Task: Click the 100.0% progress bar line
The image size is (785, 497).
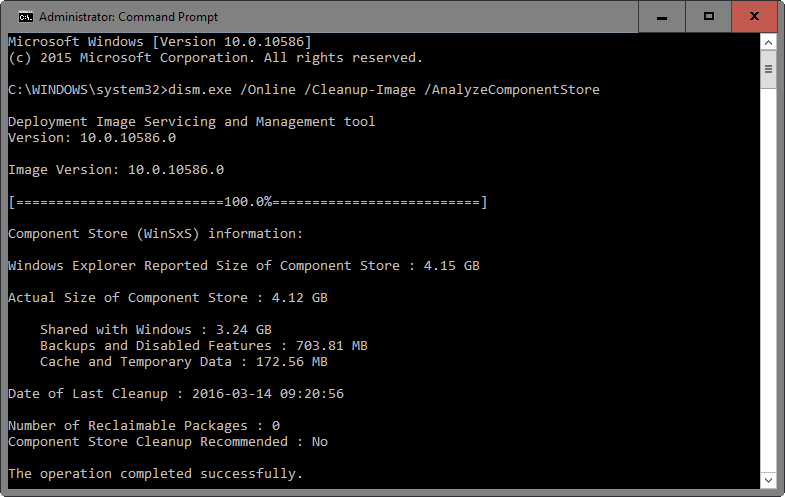Action: (x=248, y=202)
